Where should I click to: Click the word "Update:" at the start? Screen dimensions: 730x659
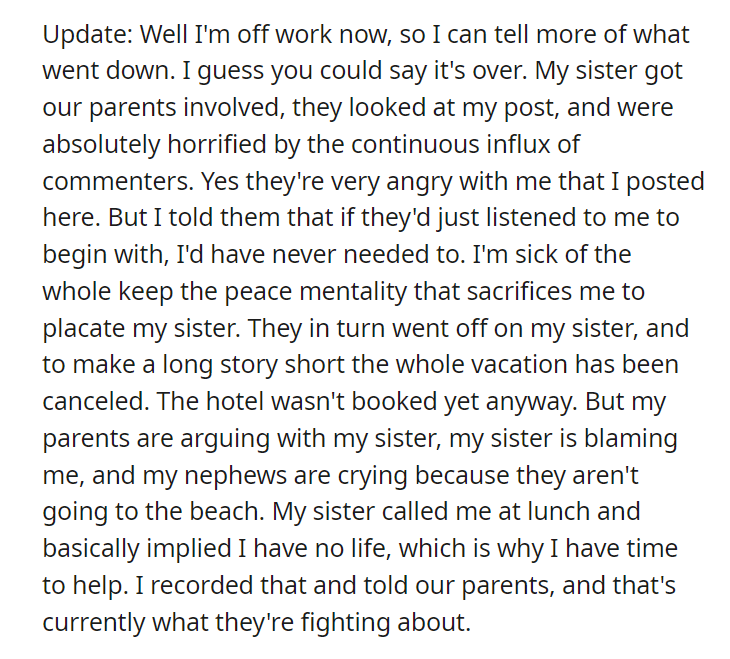click(88, 35)
